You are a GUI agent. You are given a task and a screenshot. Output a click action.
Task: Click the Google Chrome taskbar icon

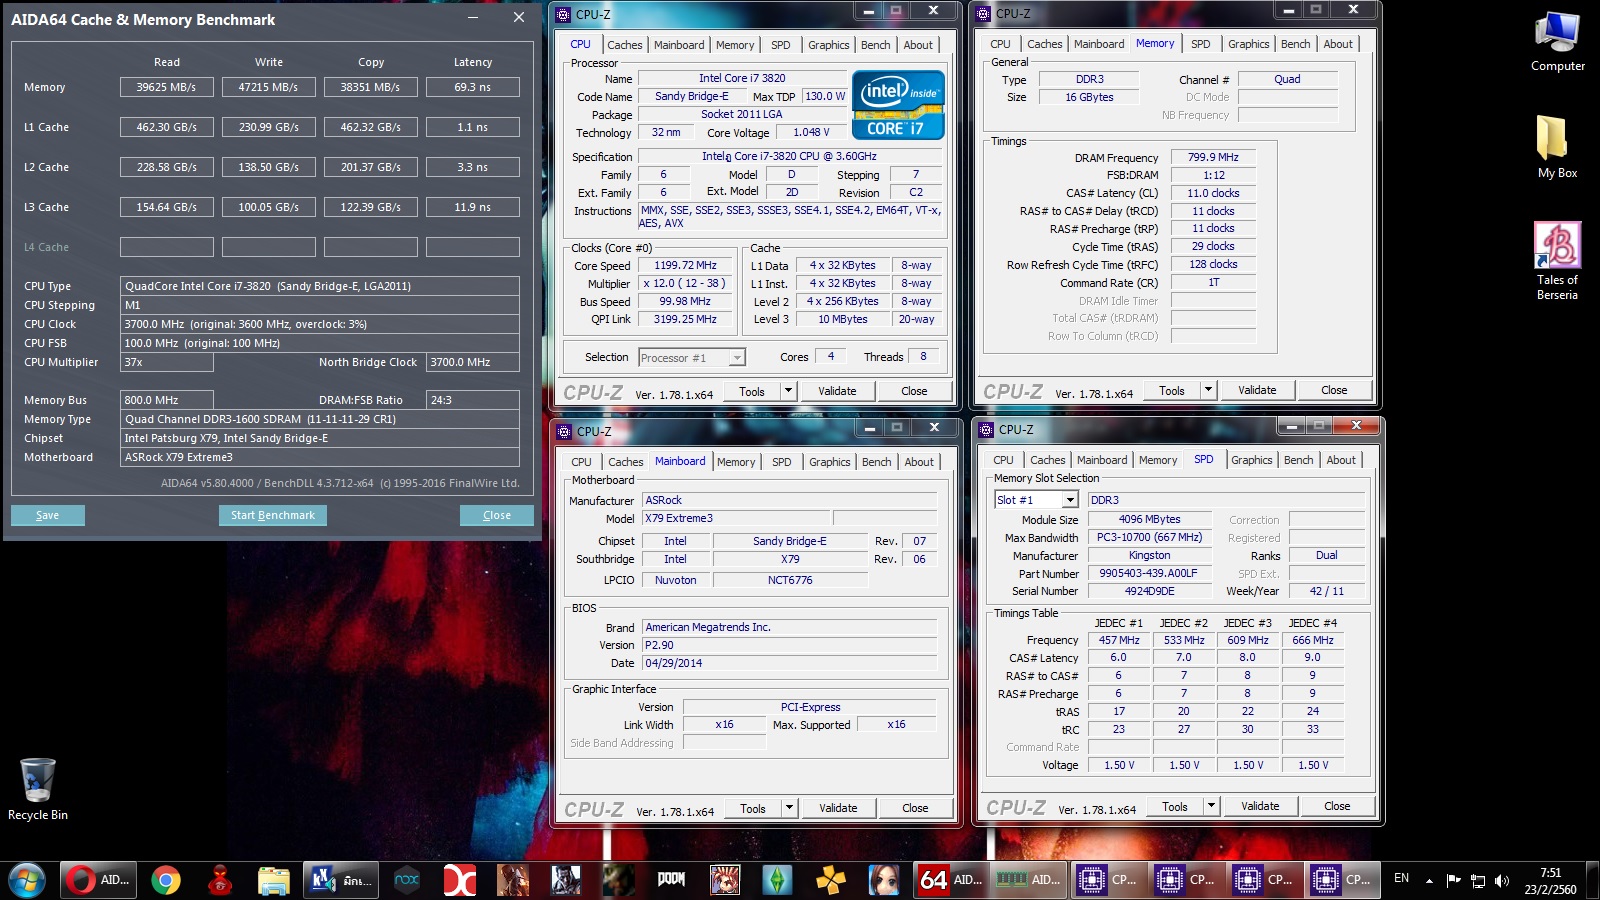tap(166, 880)
